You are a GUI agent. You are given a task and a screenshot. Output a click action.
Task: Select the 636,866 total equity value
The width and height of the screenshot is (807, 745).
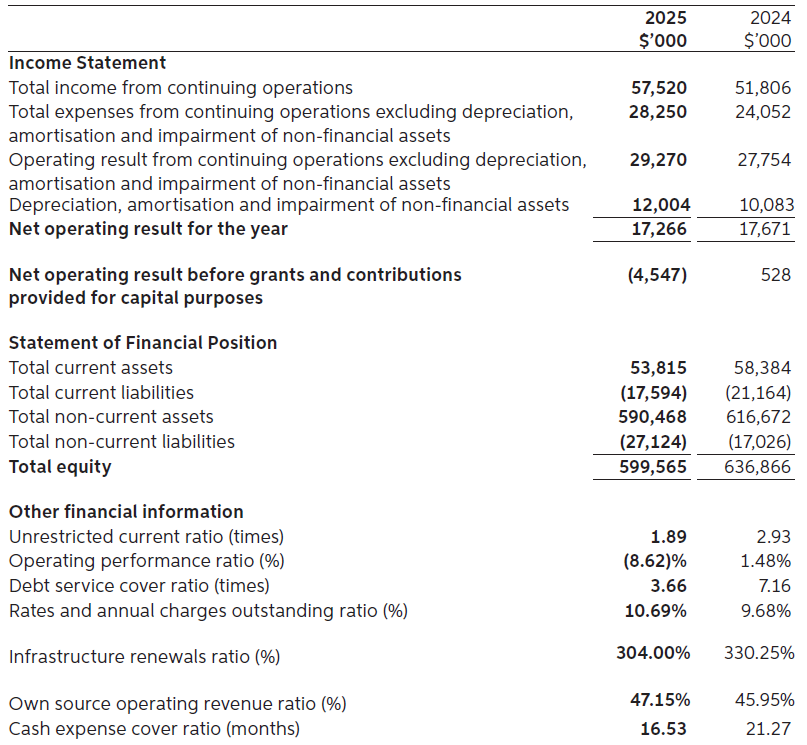click(757, 467)
